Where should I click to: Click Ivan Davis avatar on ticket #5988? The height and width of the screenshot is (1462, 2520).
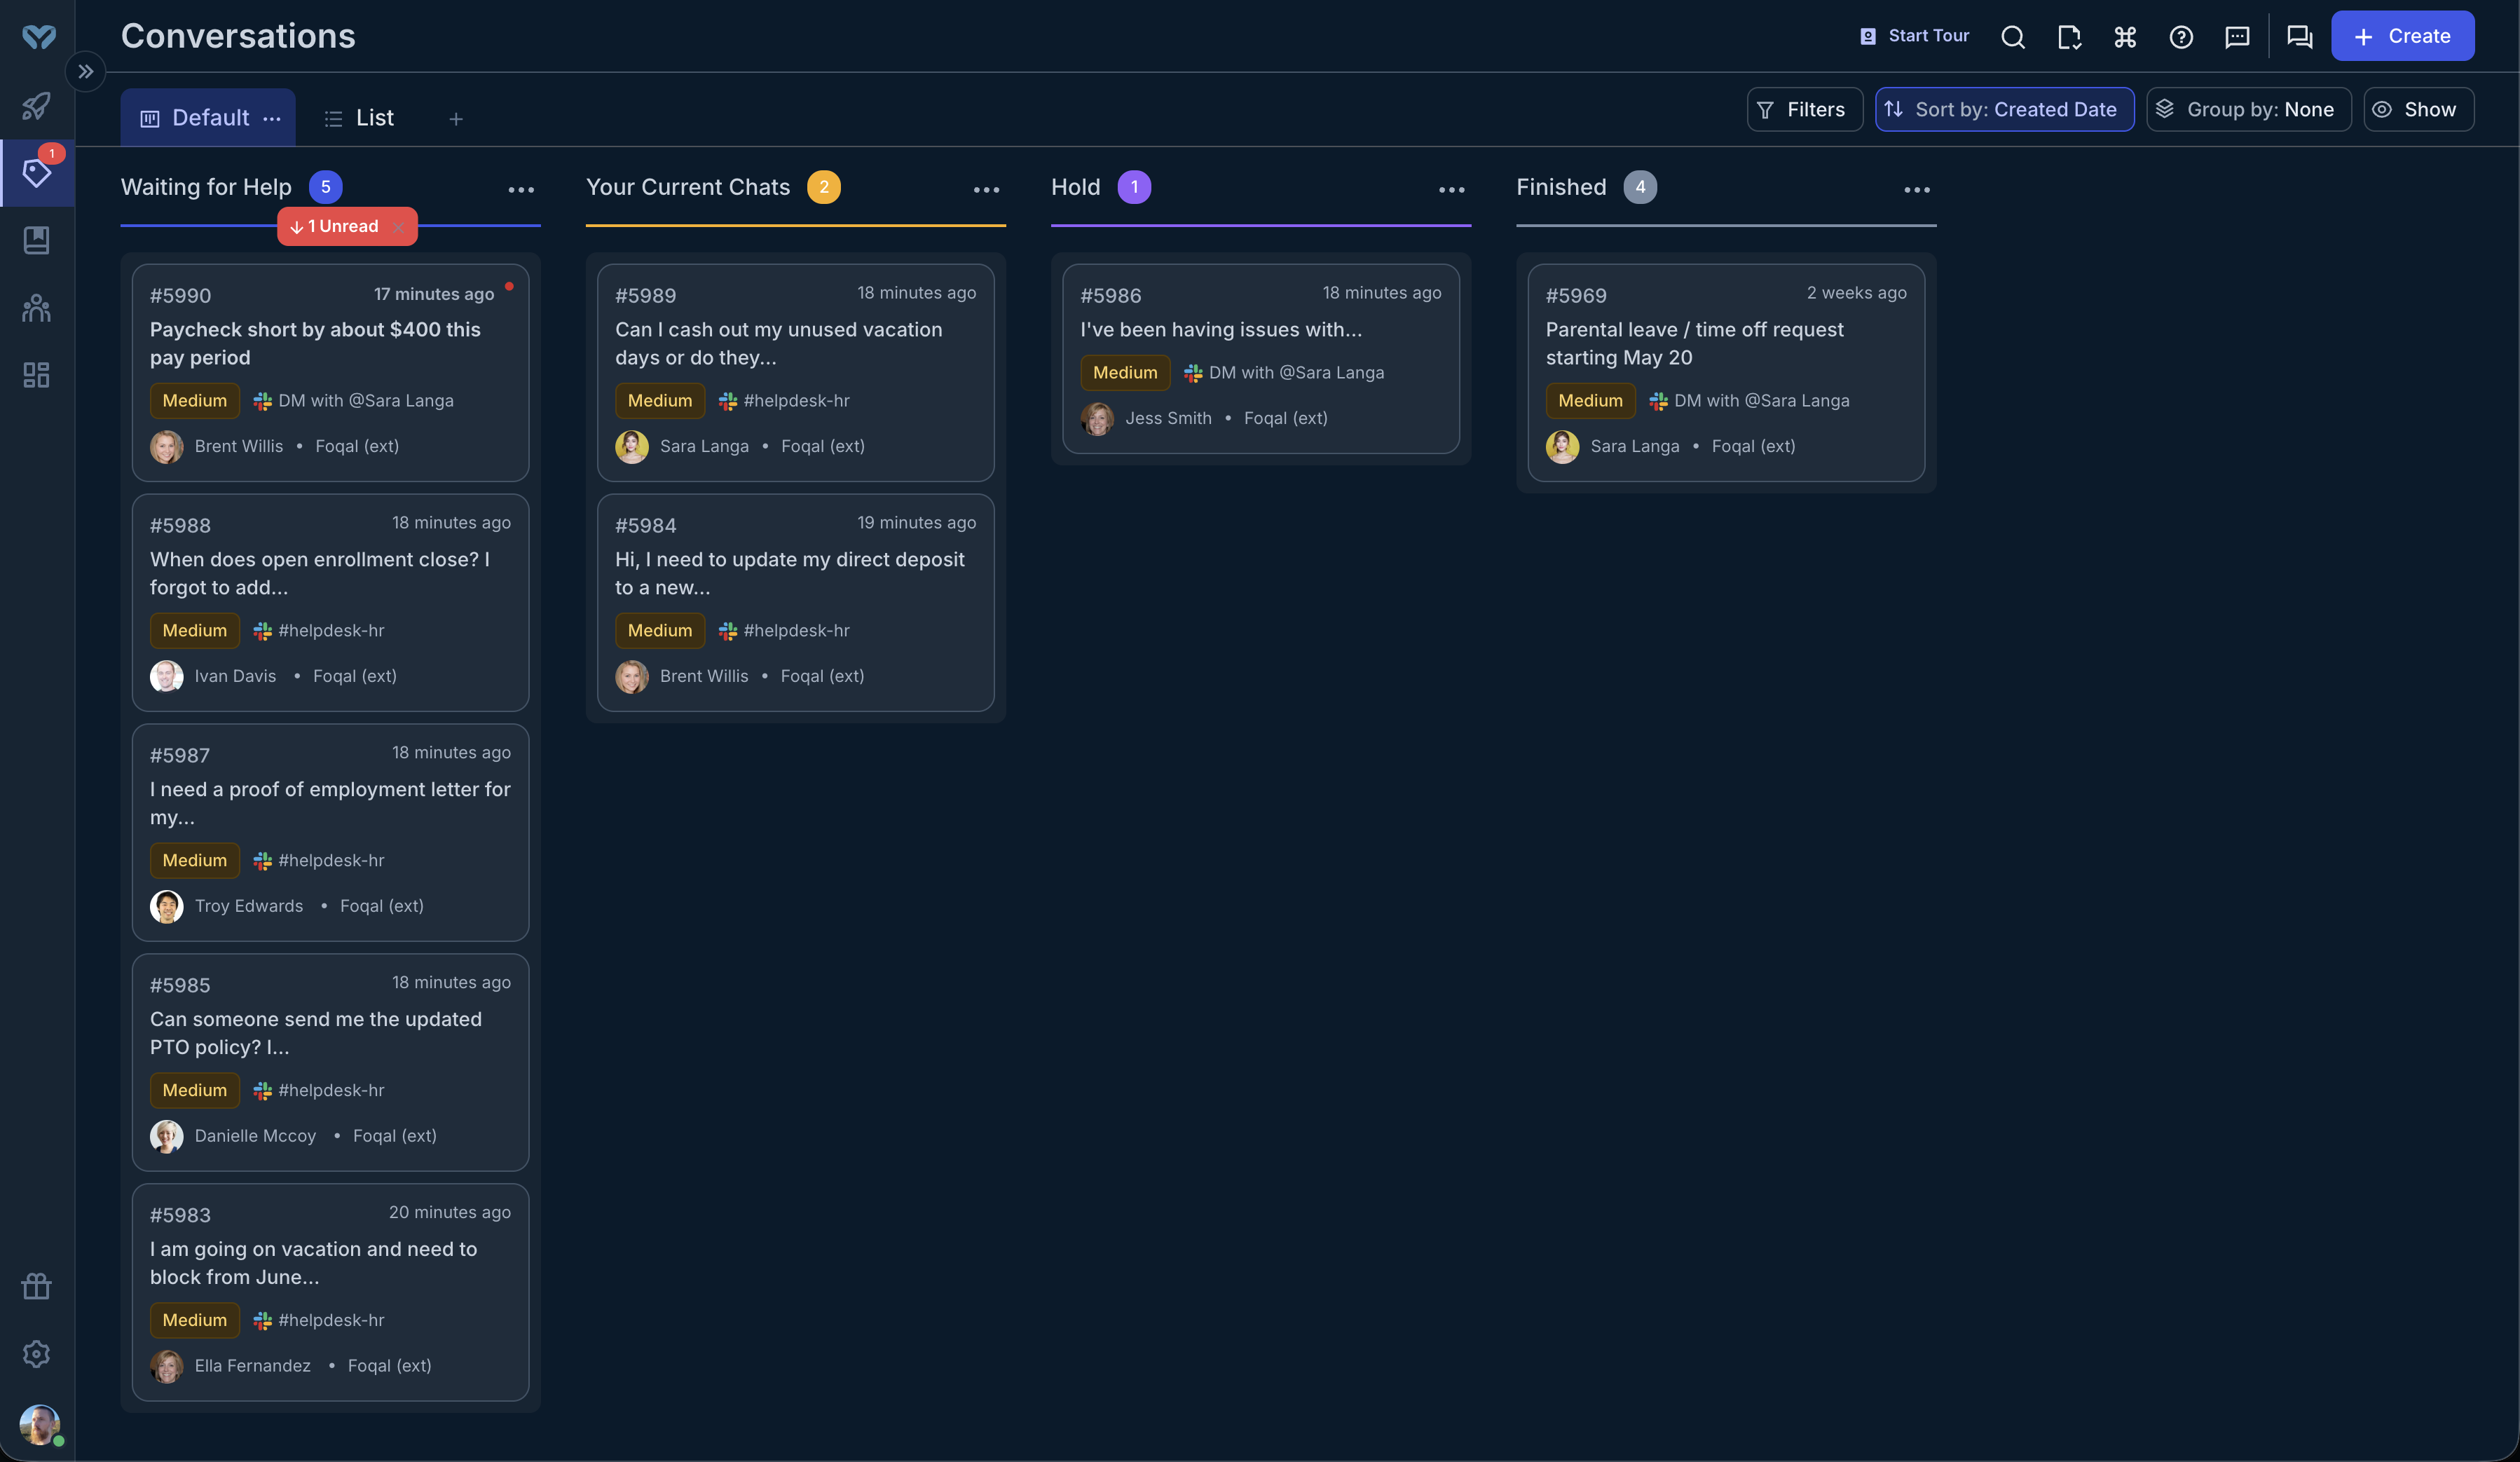166,676
